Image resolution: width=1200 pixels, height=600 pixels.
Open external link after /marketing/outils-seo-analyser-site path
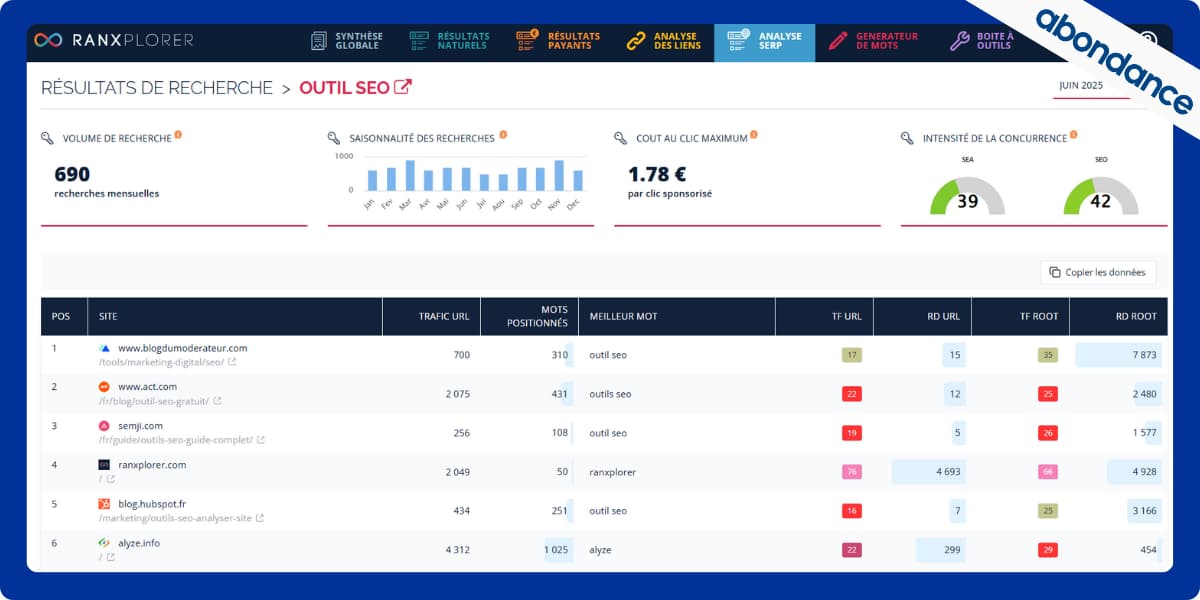(260, 518)
